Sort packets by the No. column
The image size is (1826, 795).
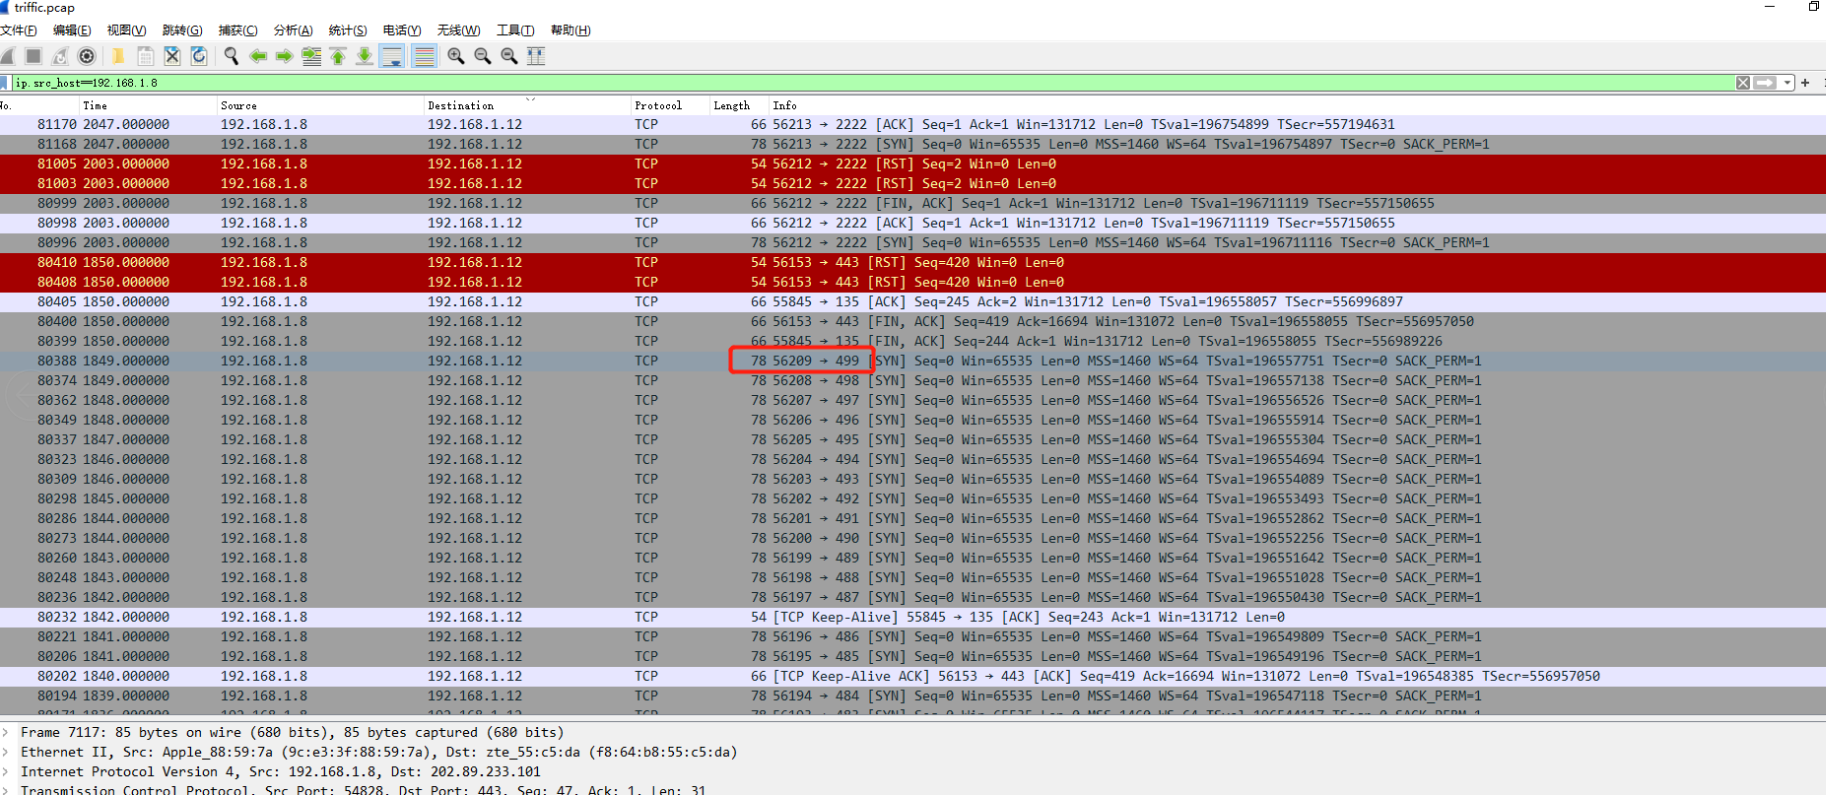click(39, 105)
